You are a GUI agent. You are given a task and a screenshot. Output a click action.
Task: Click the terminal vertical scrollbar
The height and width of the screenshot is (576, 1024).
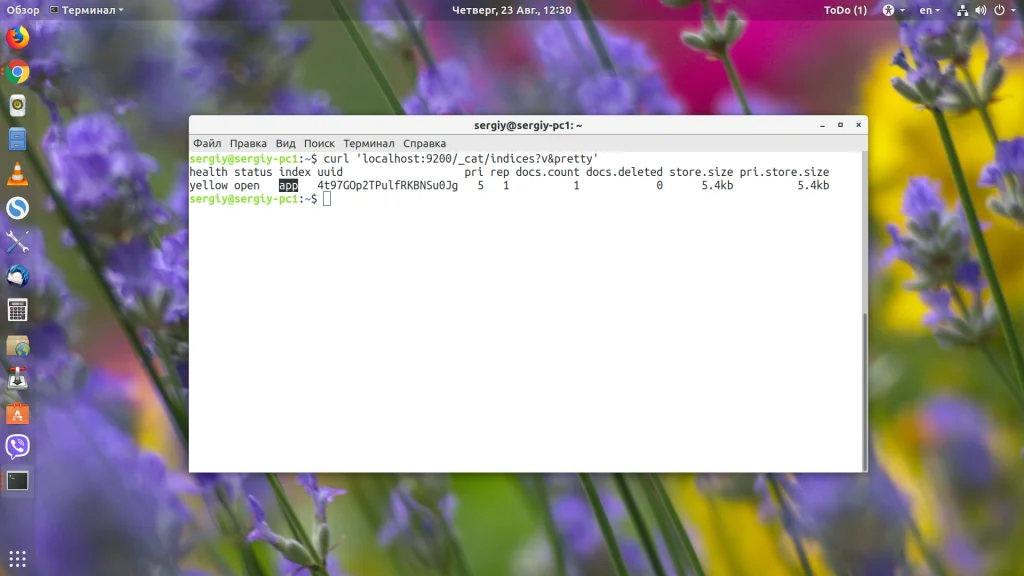point(865,391)
